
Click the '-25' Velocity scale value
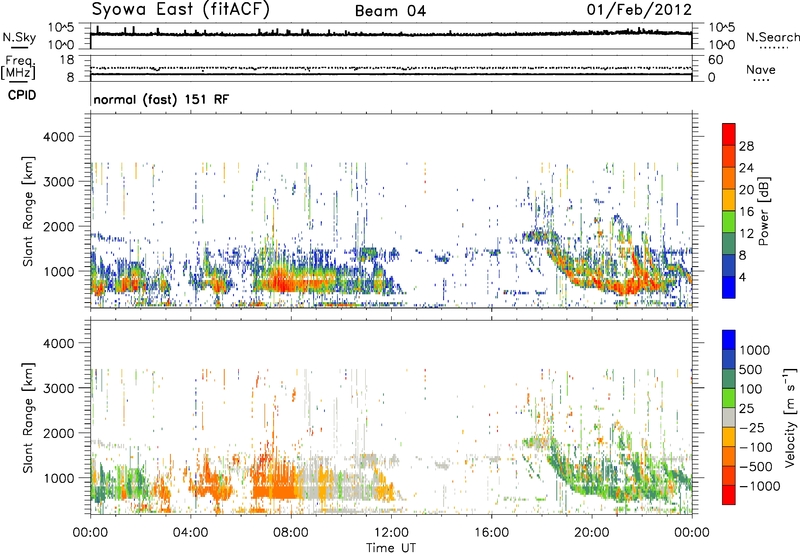(753, 427)
